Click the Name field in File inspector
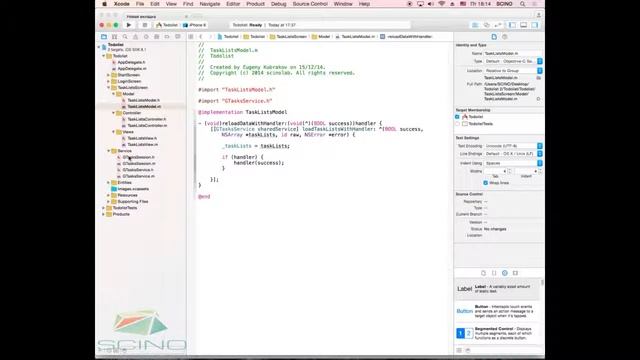This screenshot has width=640, height=360. coord(513,53)
